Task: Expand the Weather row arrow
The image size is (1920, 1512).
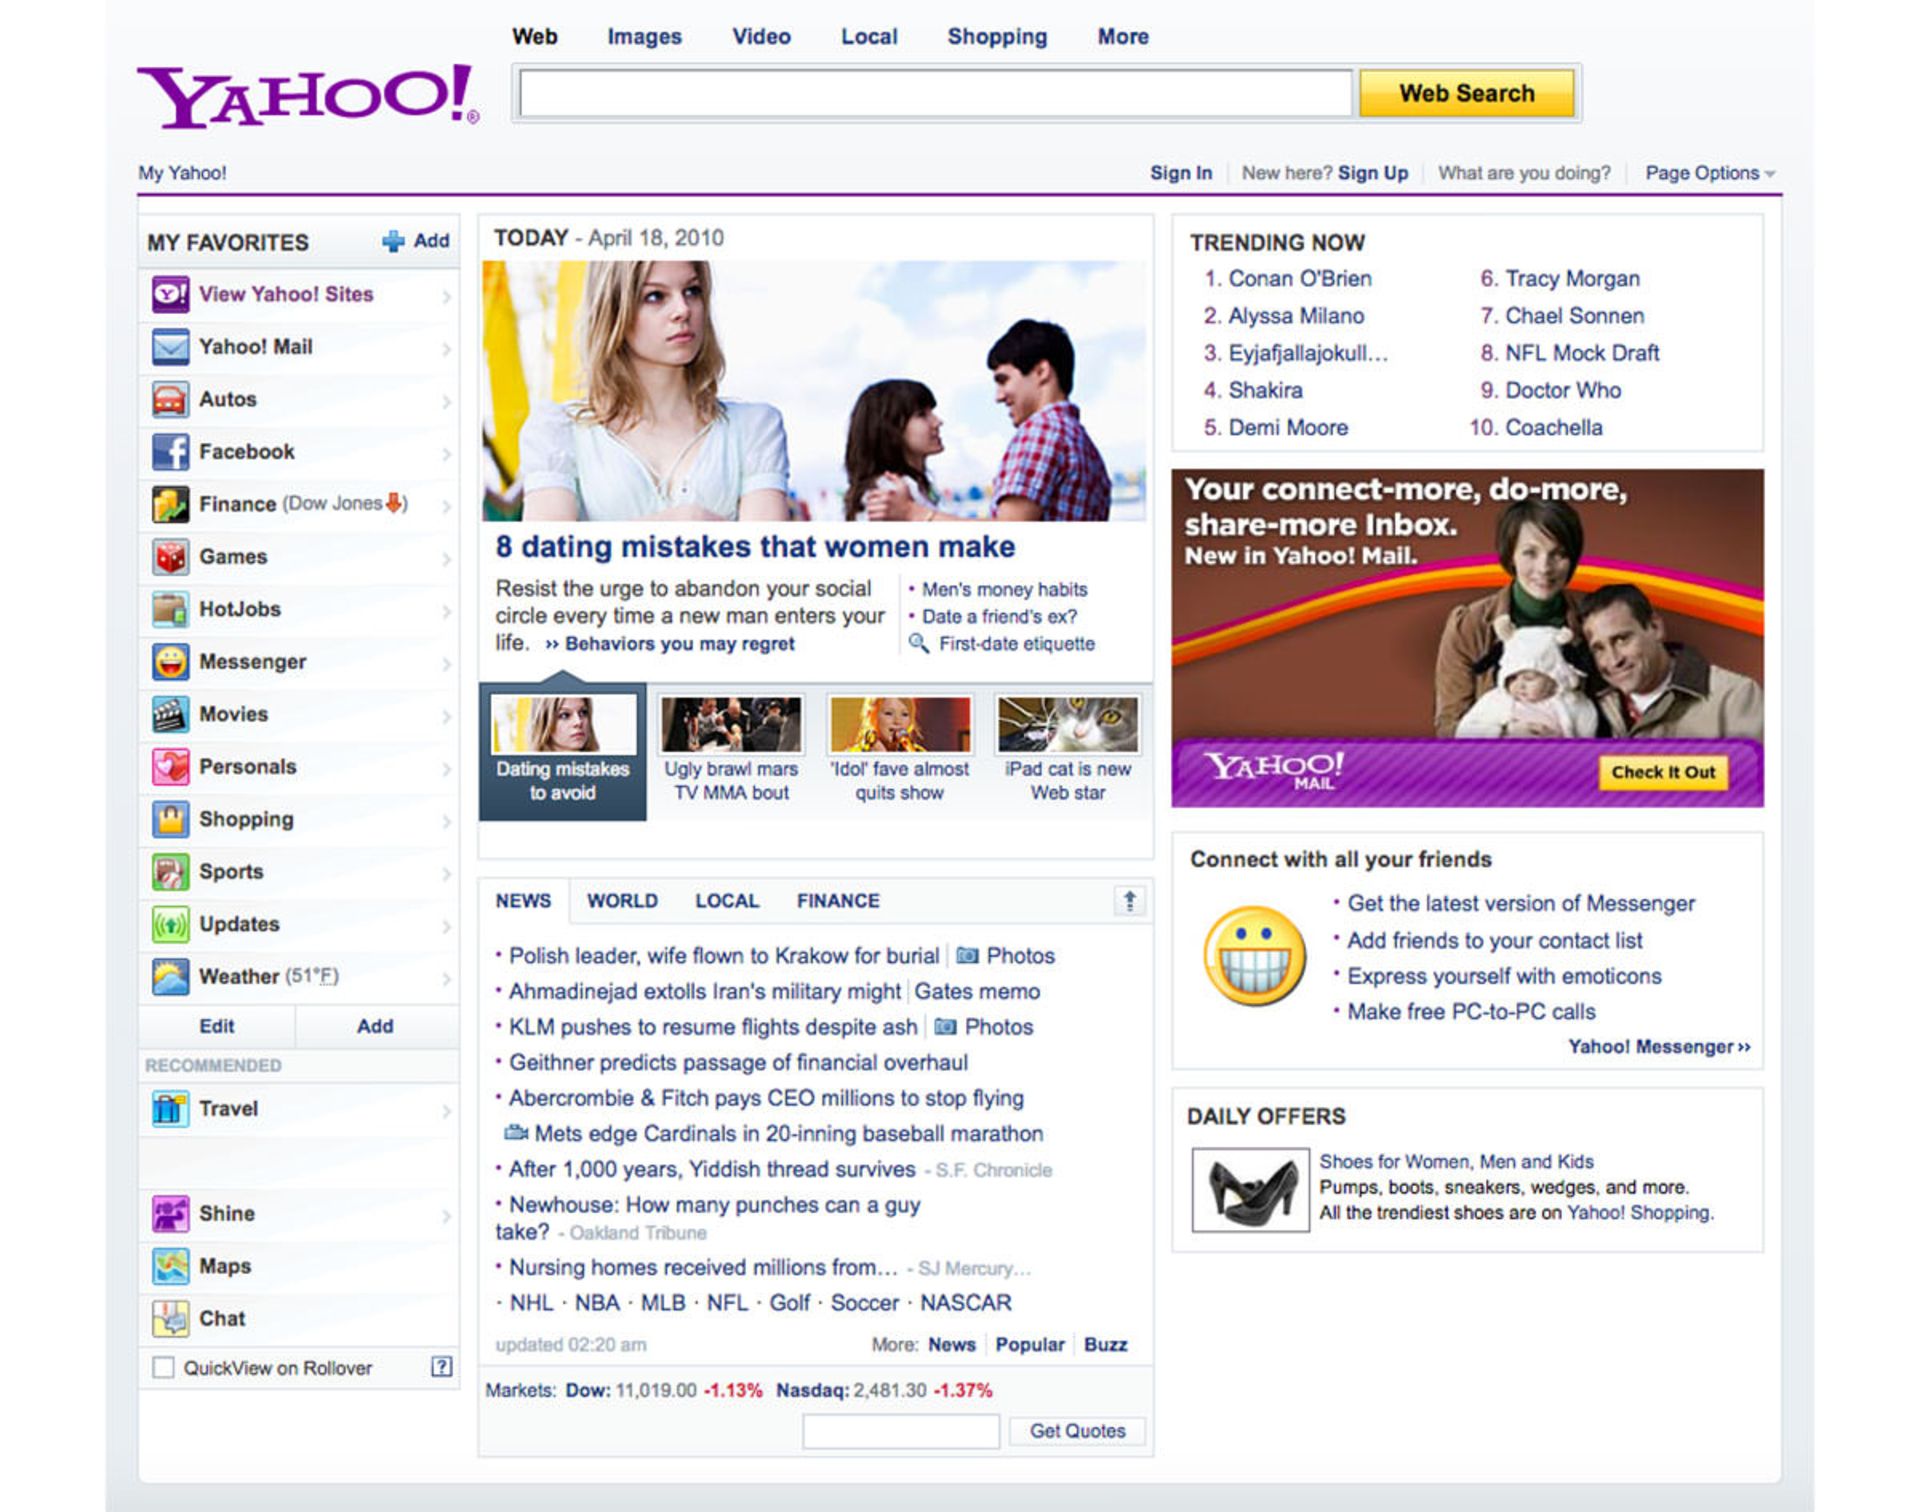Action: click(446, 978)
